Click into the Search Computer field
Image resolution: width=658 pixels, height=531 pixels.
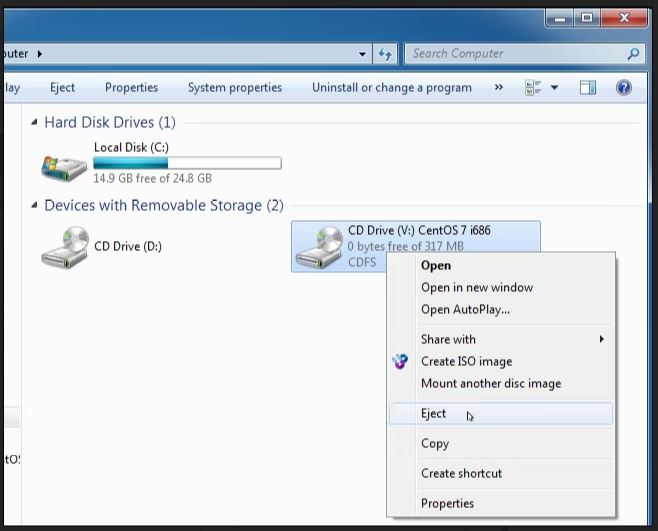coord(515,54)
